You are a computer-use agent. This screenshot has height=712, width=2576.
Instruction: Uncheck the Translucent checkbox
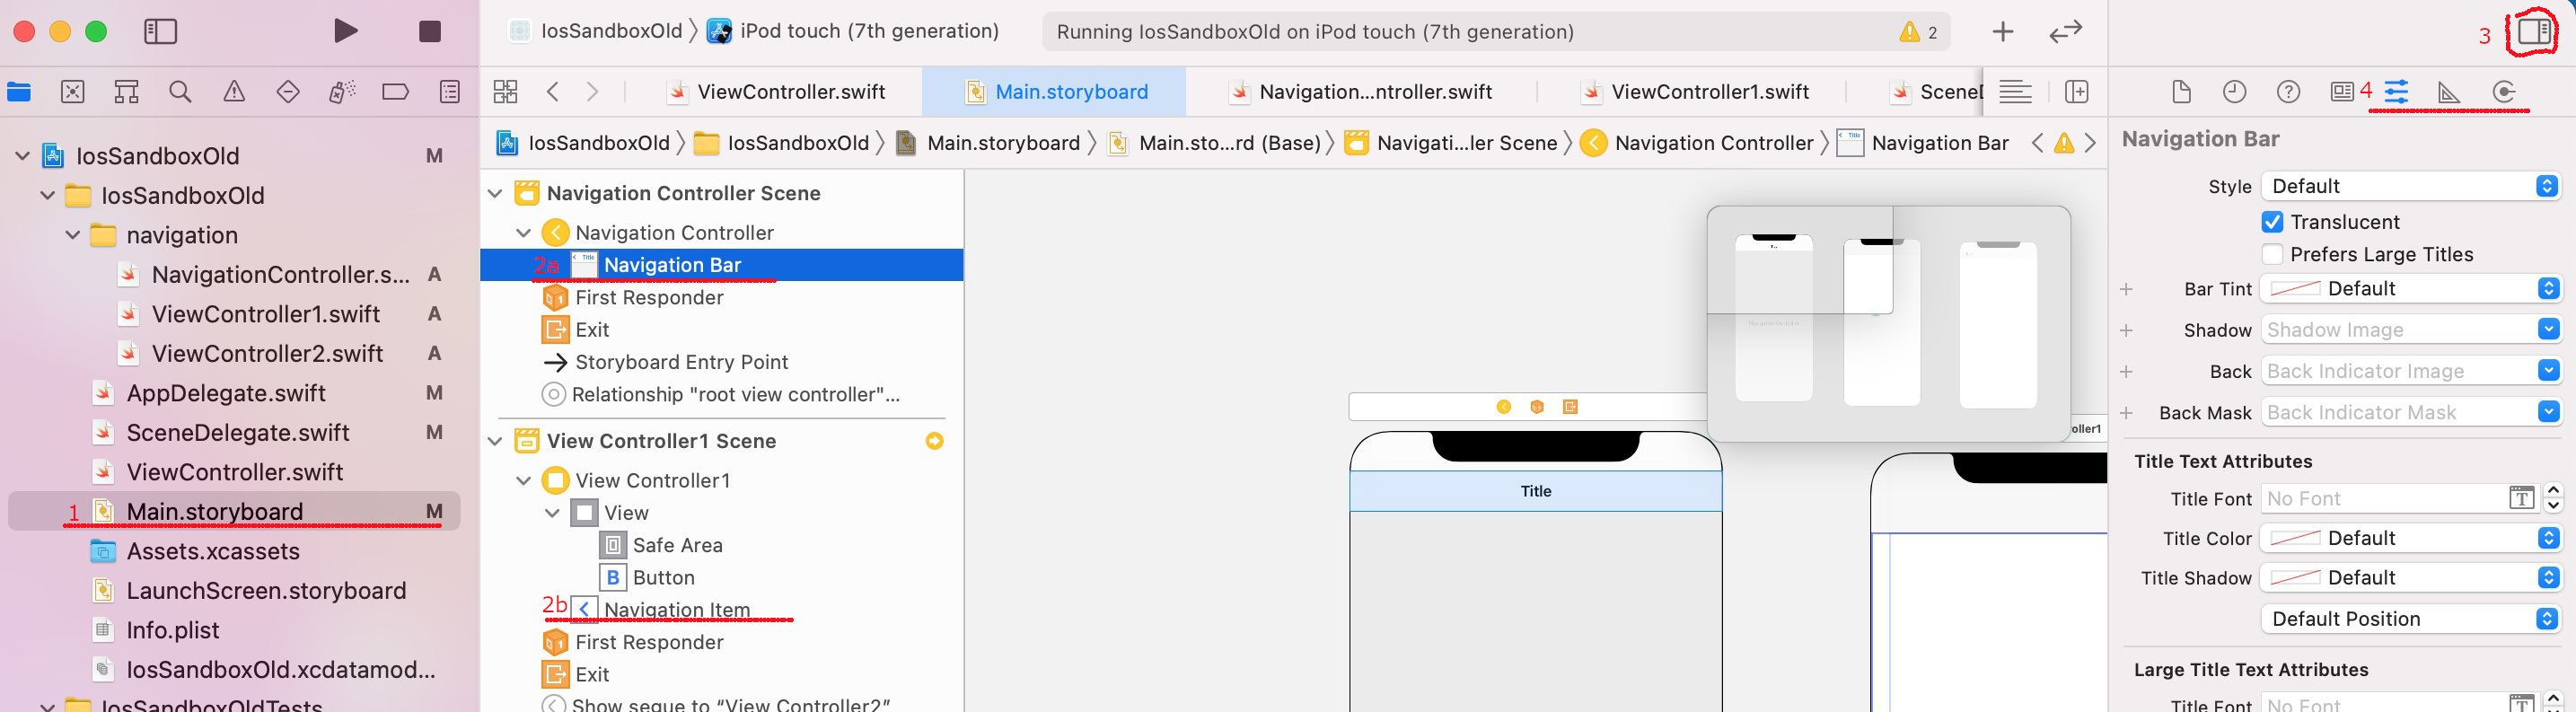pos(2272,222)
